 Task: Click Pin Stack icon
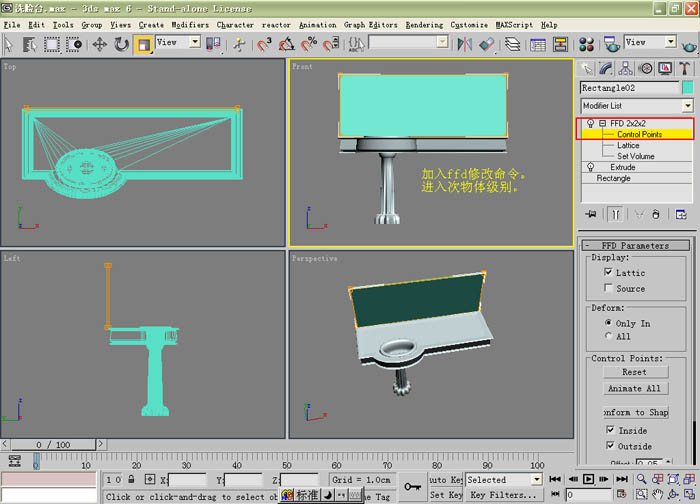591,214
